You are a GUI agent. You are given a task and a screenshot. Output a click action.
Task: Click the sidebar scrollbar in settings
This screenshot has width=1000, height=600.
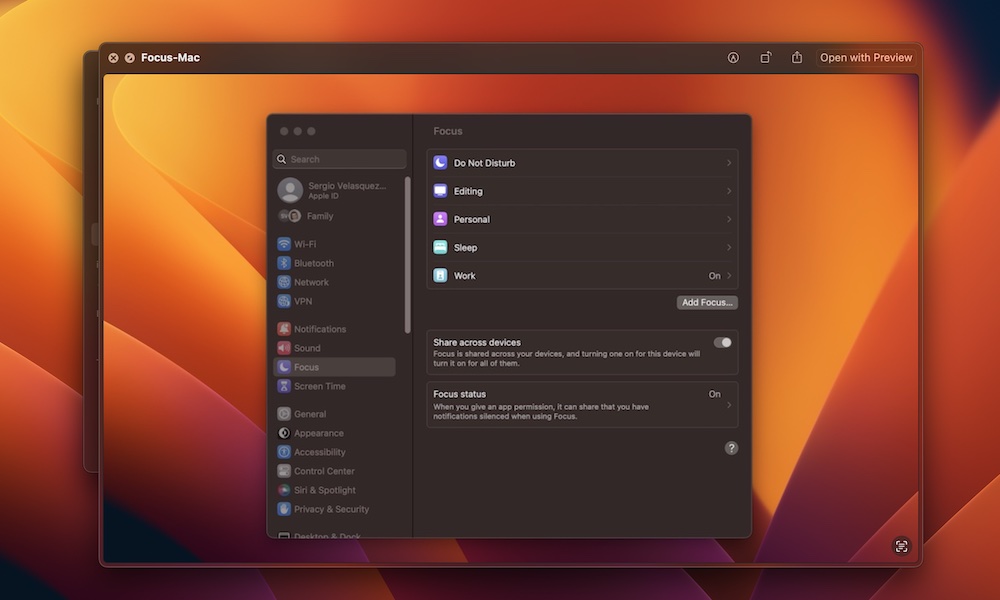pos(408,255)
